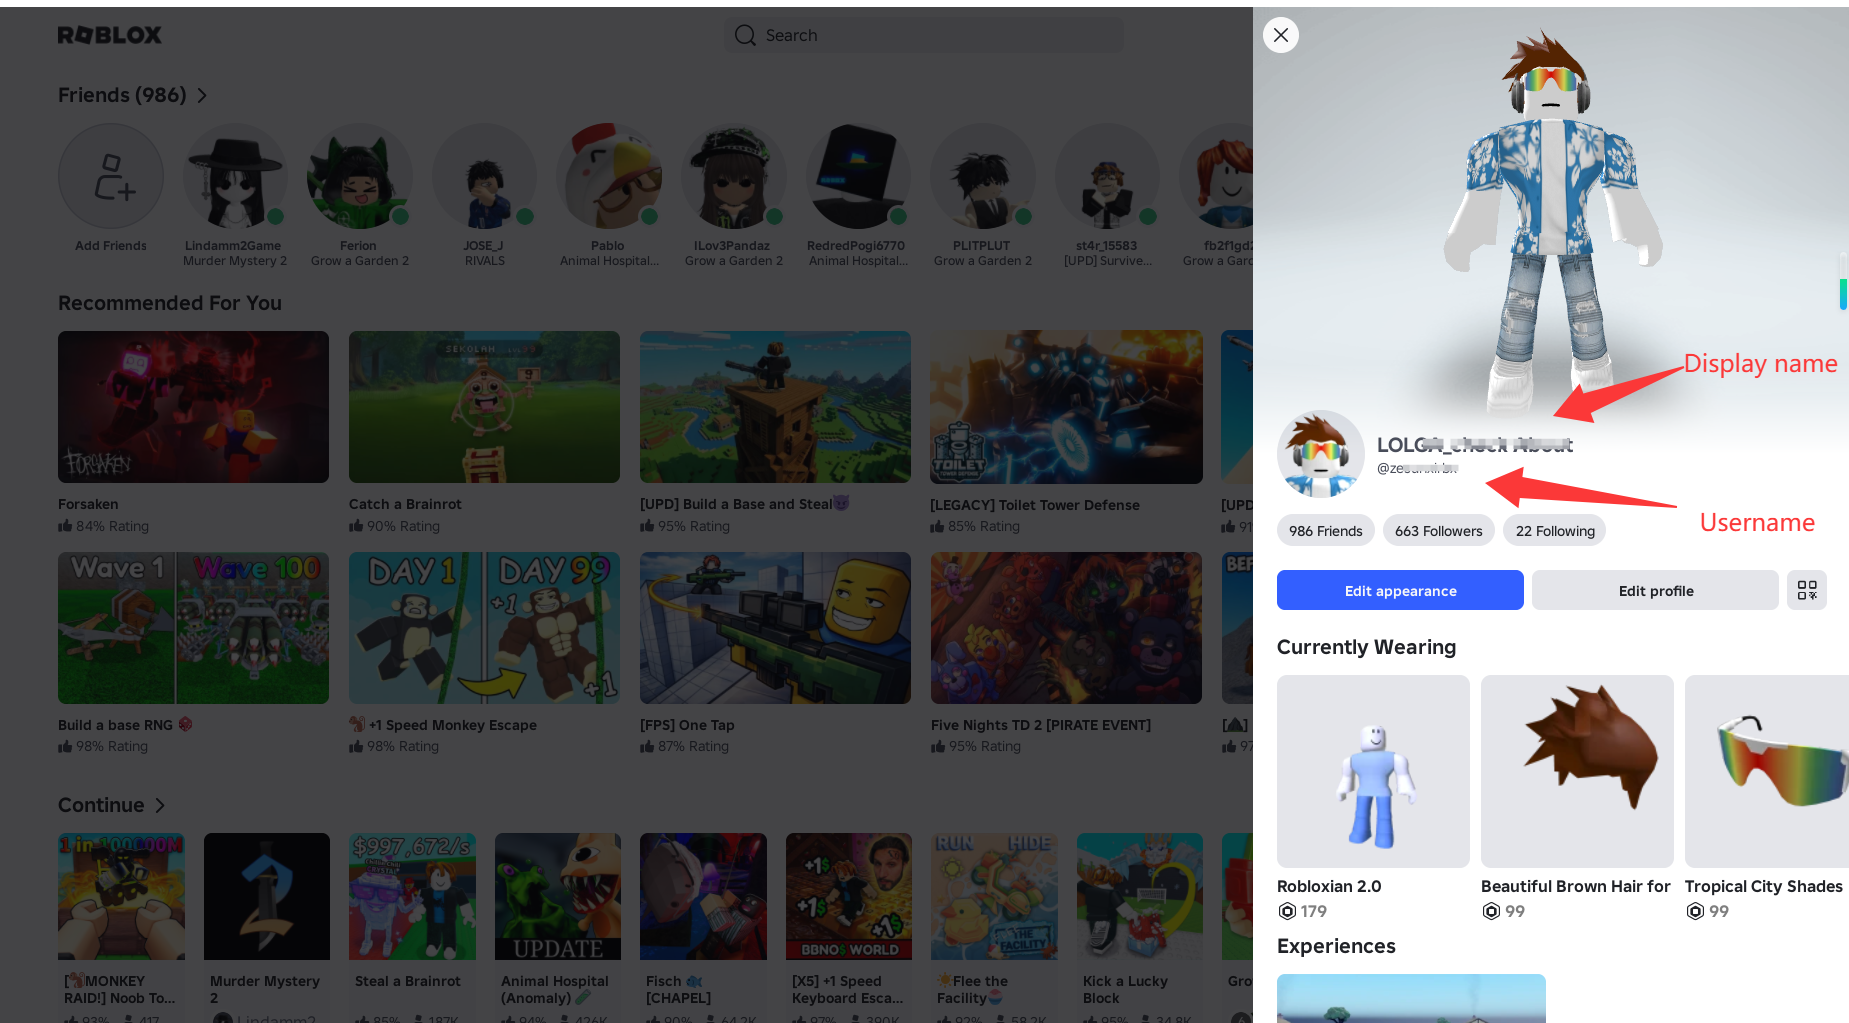Open the profile QR code icon
The width and height of the screenshot is (1849, 1023).
click(1807, 590)
